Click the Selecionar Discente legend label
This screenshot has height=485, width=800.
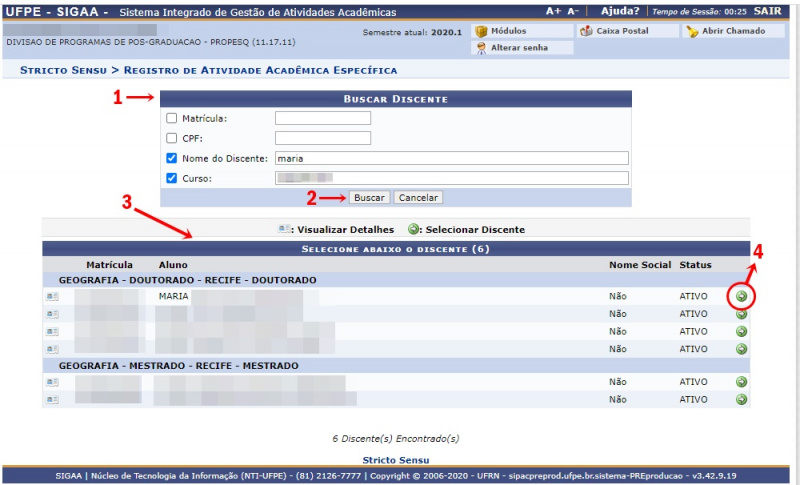(x=475, y=230)
